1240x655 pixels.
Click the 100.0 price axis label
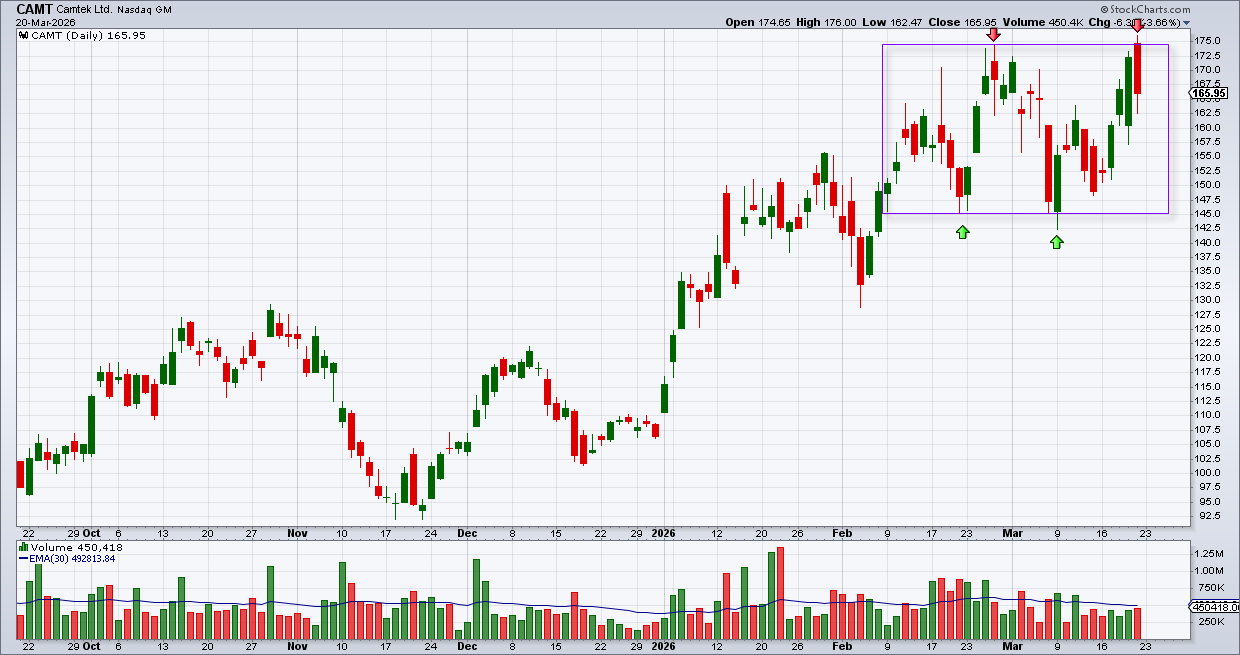pos(1208,473)
